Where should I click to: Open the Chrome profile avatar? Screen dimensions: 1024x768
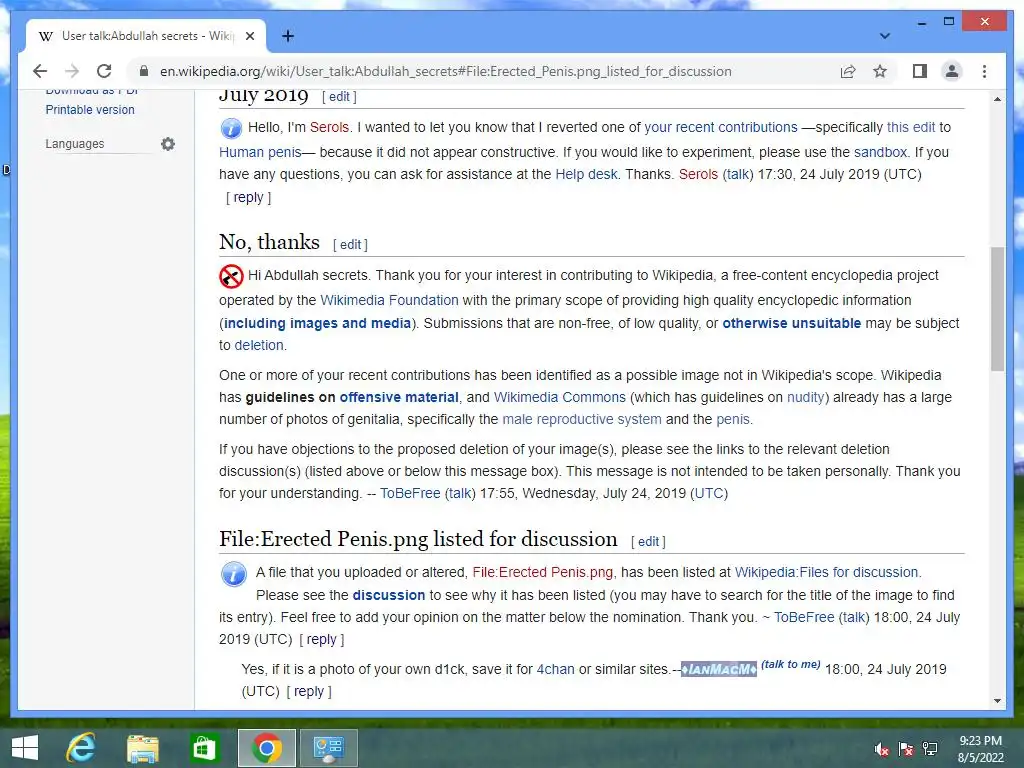952,71
